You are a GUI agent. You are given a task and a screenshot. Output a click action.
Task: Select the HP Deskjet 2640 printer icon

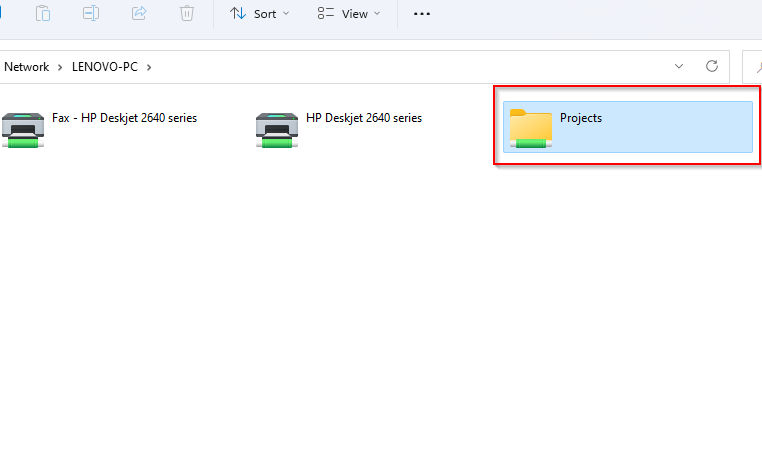click(x=276, y=129)
